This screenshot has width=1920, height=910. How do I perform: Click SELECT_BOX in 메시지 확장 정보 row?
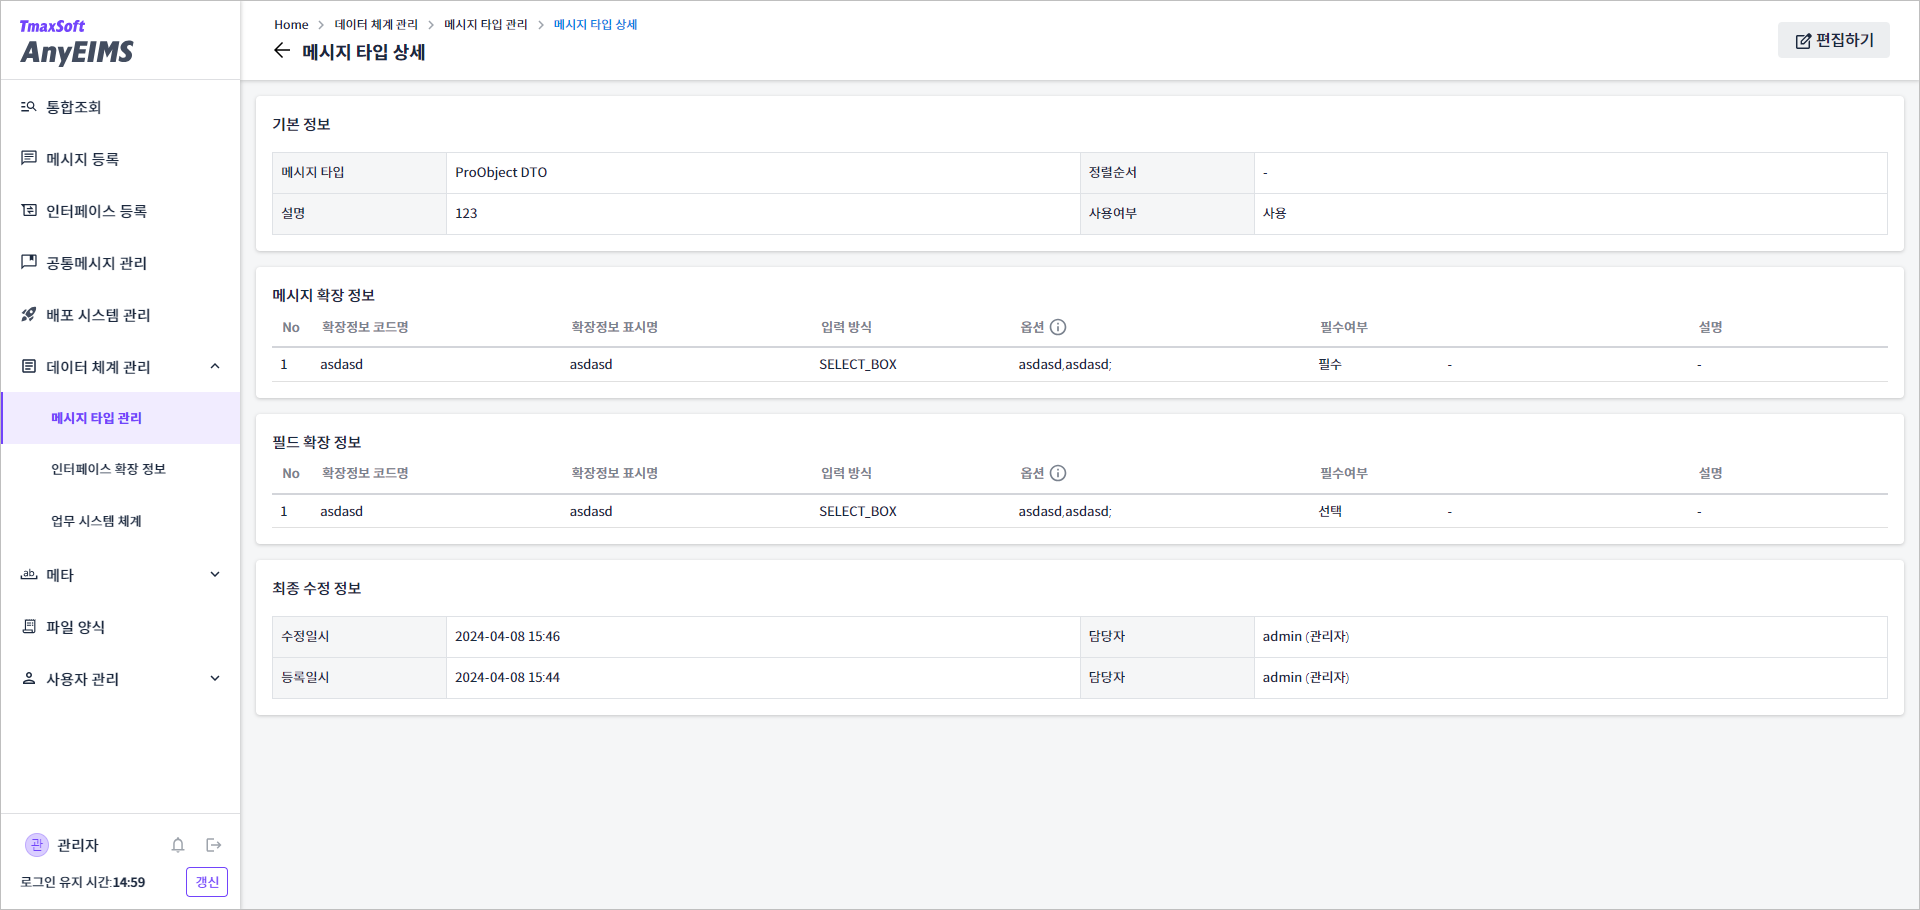858,364
